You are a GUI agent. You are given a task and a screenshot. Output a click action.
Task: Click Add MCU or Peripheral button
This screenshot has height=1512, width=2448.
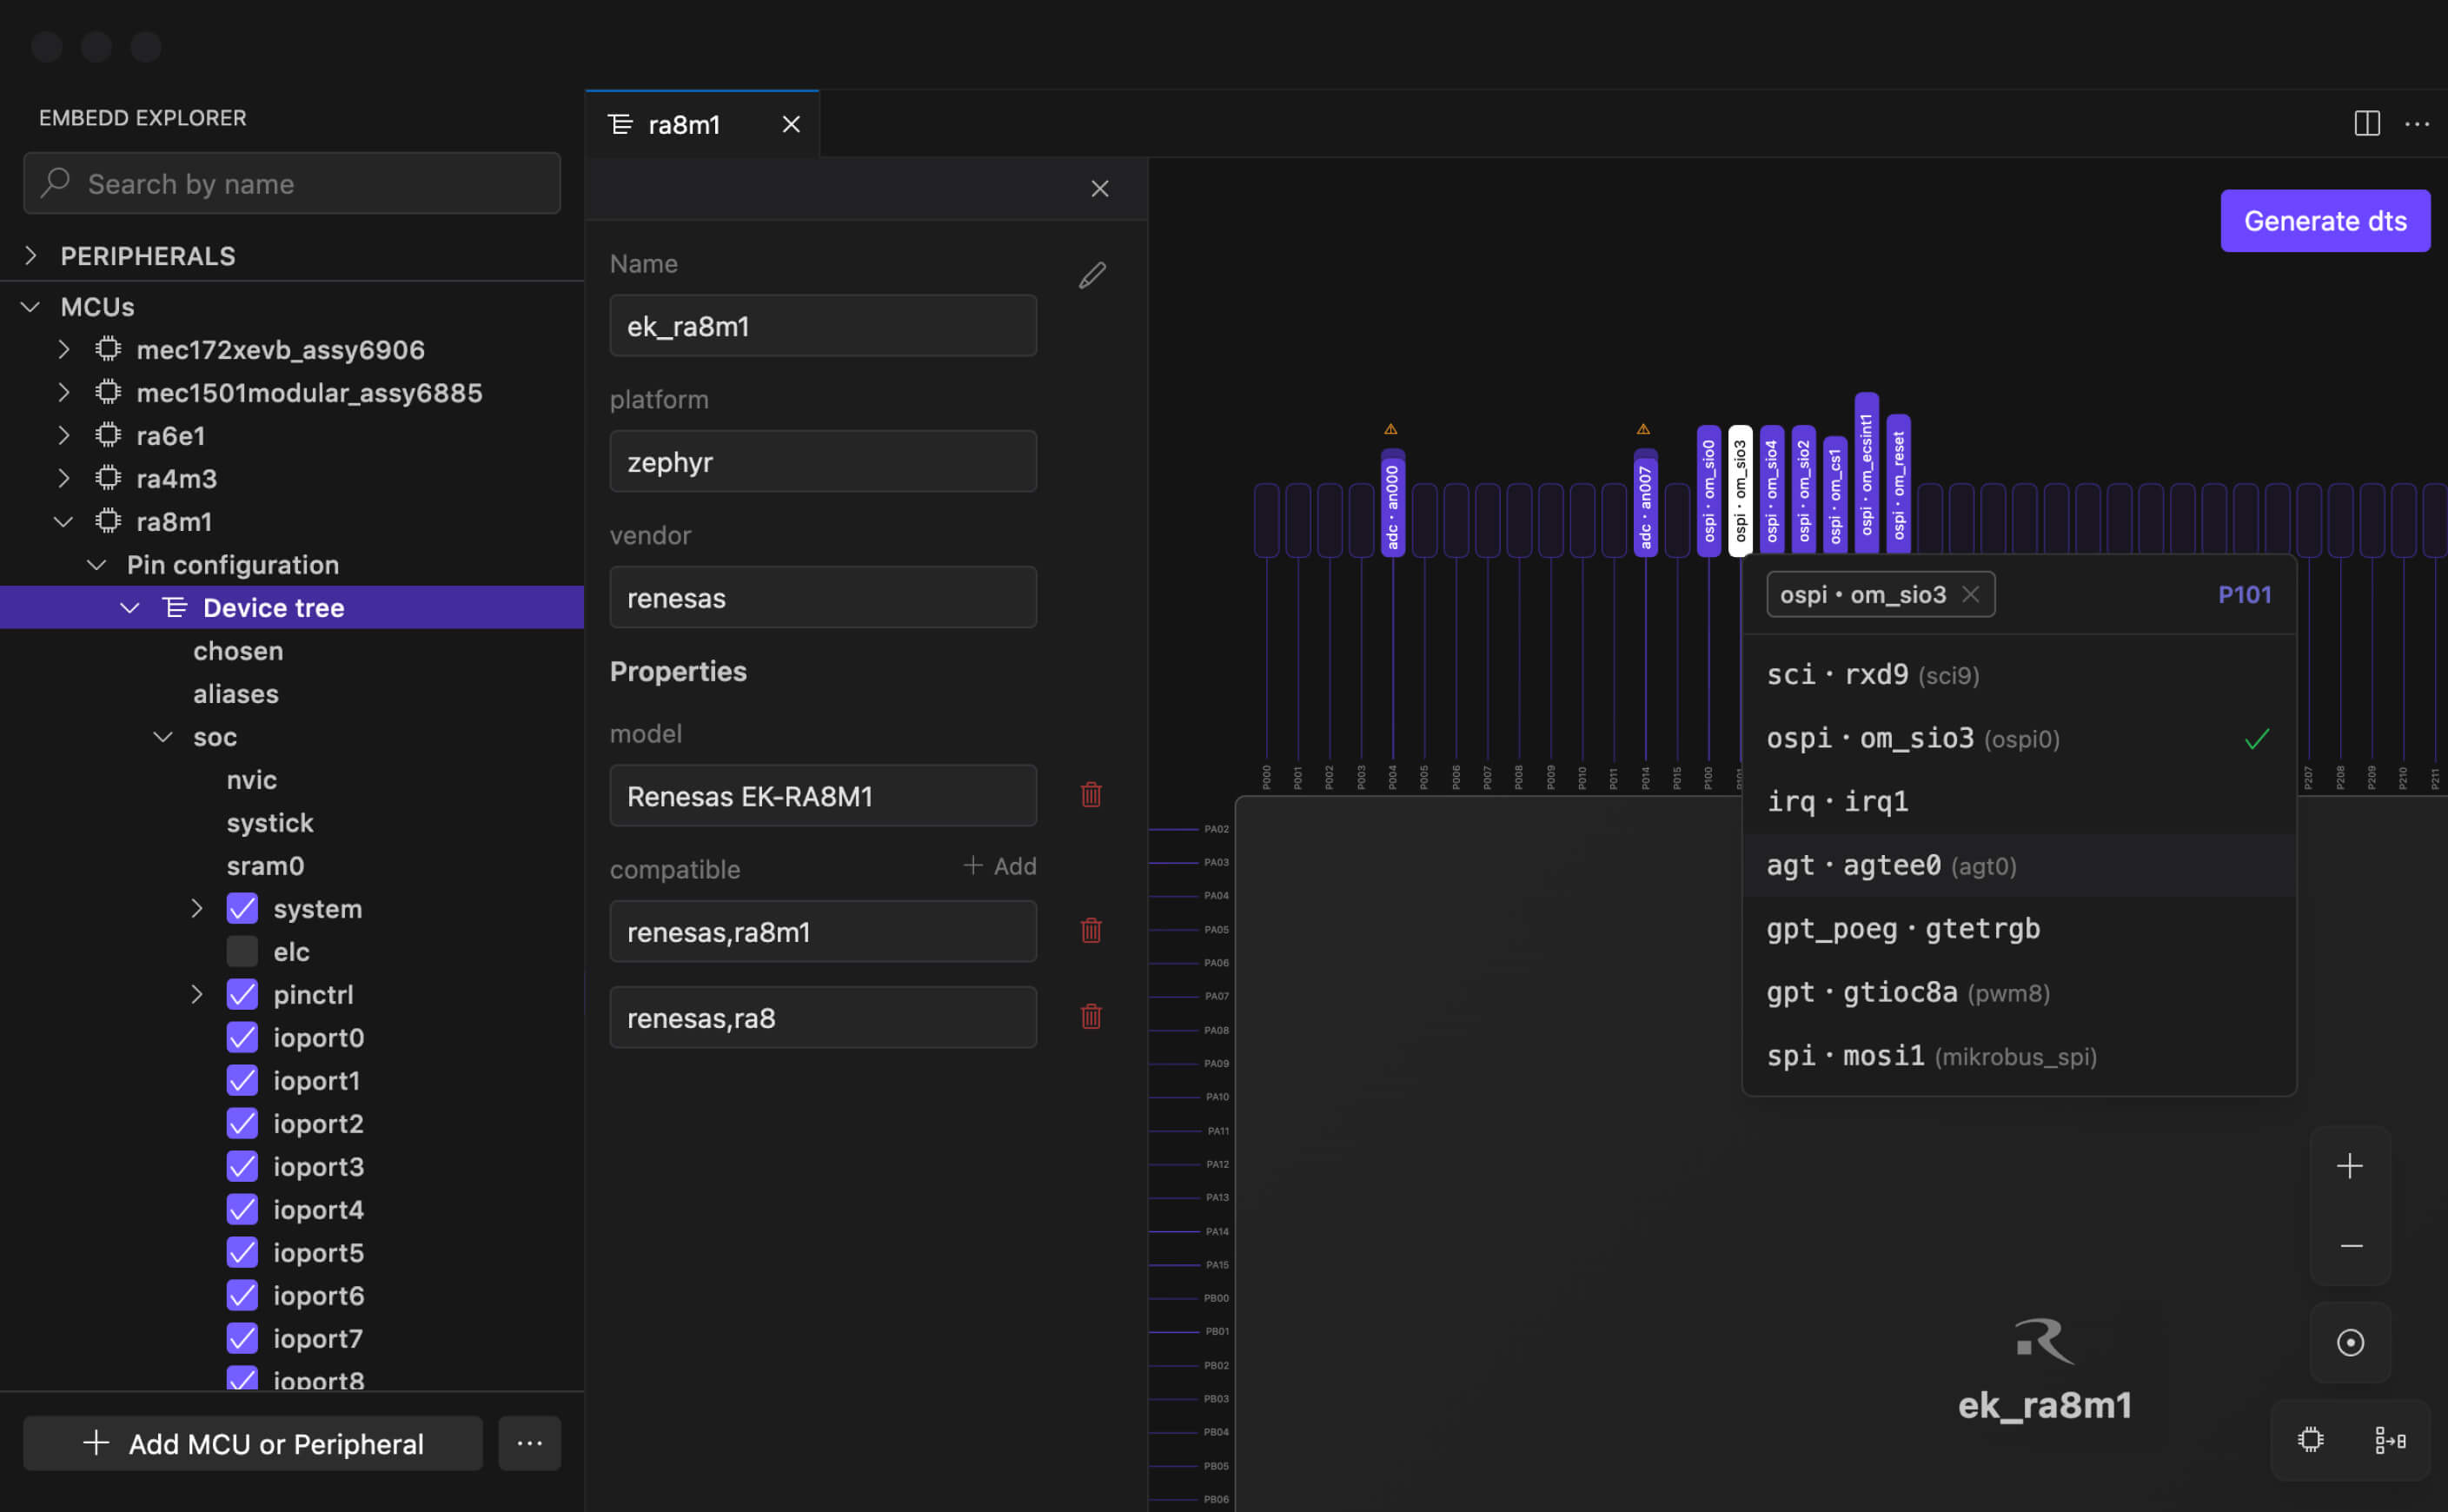[x=253, y=1443]
